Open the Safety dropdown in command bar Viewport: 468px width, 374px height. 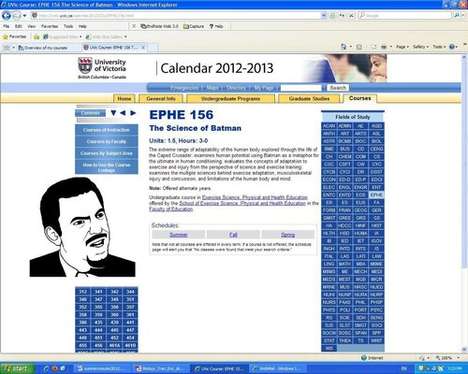click(x=420, y=47)
